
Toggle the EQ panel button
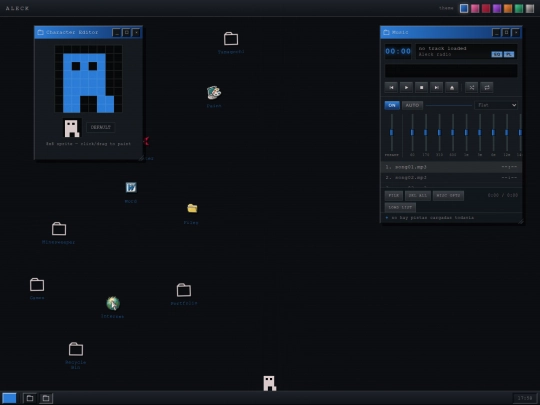pyautogui.click(x=497, y=54)
